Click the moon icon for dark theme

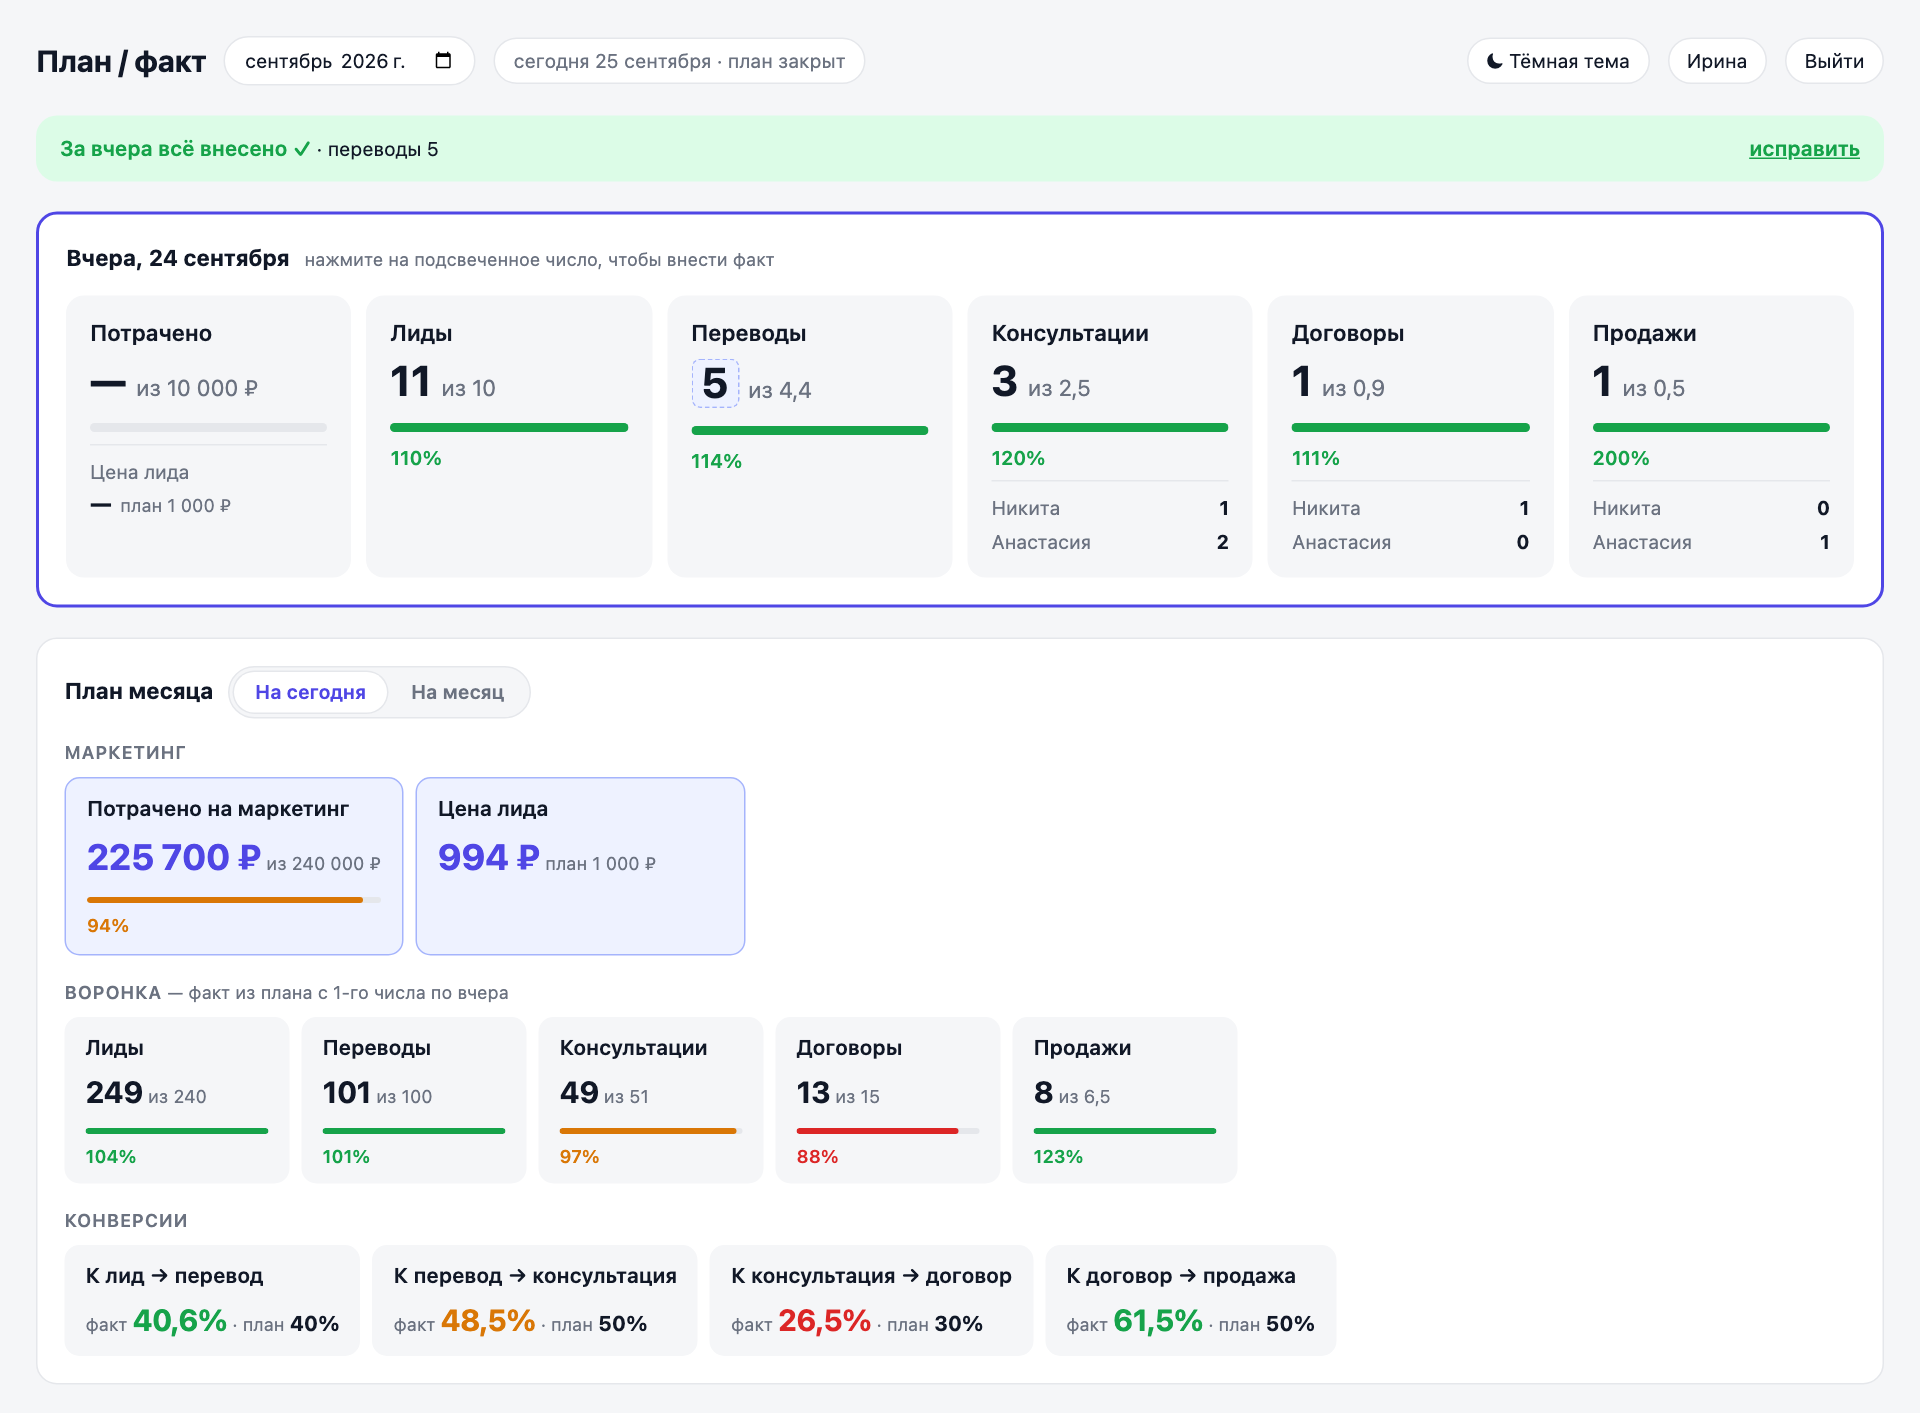pos(1495,61)
